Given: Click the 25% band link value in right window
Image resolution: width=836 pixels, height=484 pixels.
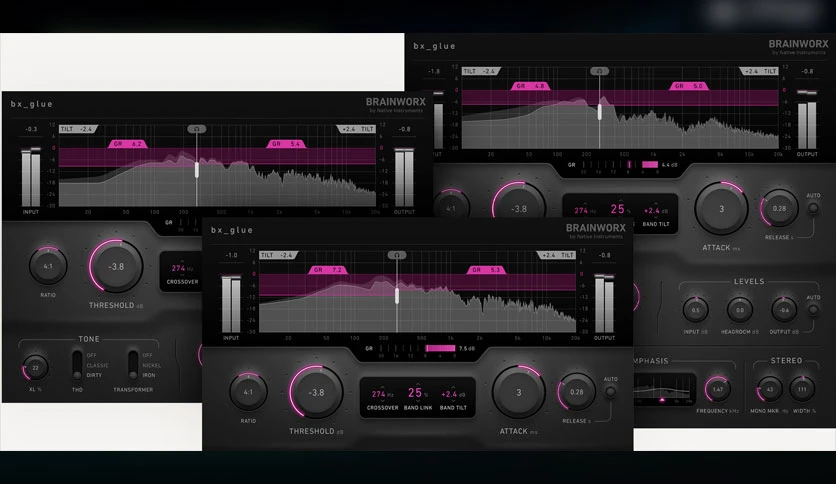Looking at the screenshot, I should coord(620,209).
